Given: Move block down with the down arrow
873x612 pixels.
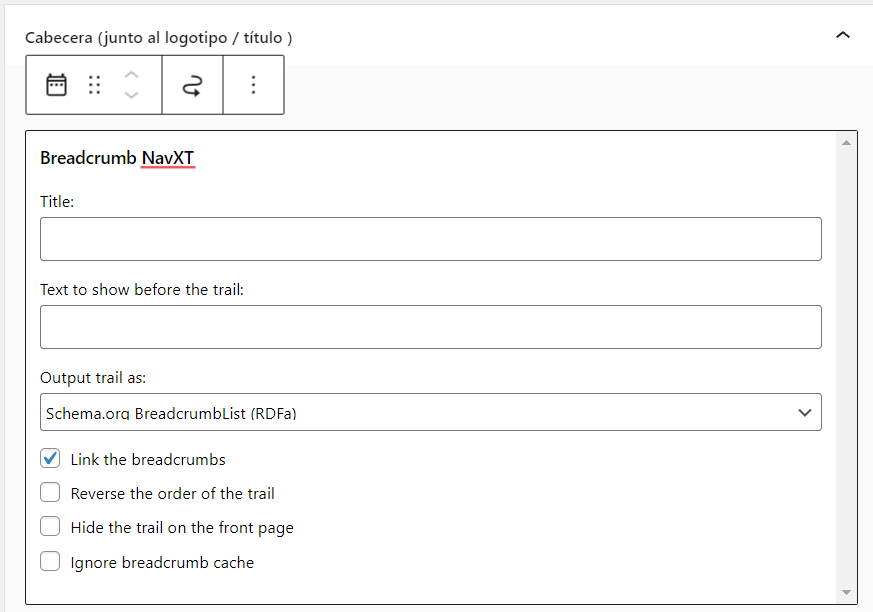Looking at the screenshot, I should [x=131, y=95].
